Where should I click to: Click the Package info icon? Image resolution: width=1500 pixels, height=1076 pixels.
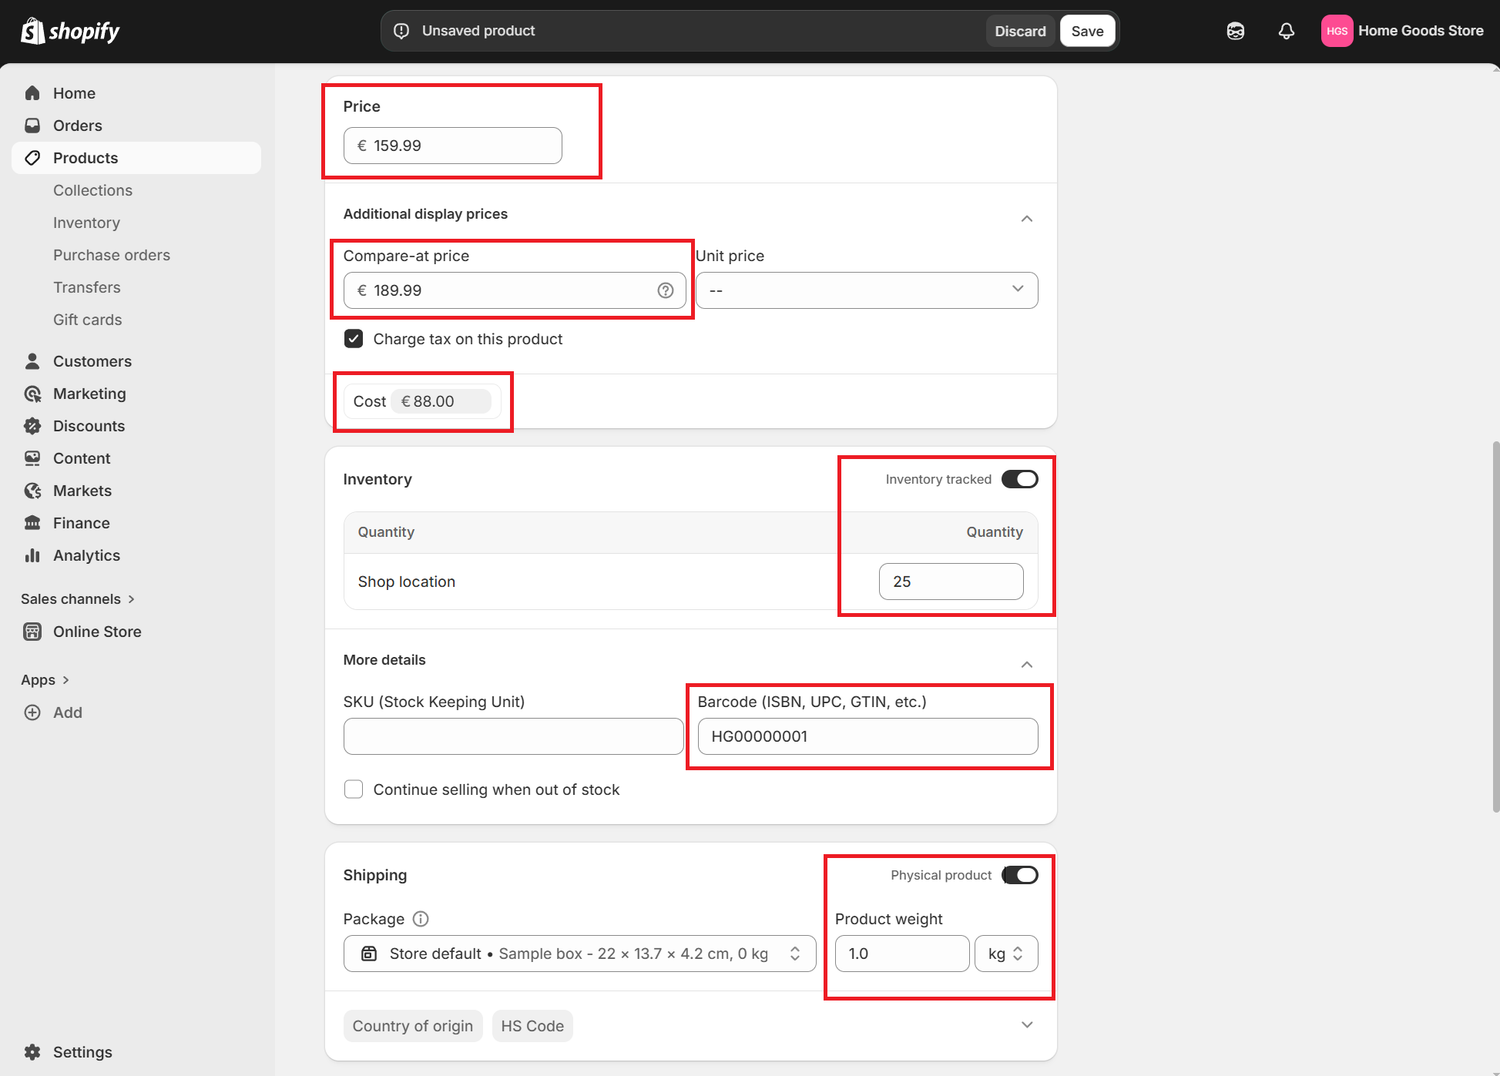pyautogui.click(x=421, y=919)
